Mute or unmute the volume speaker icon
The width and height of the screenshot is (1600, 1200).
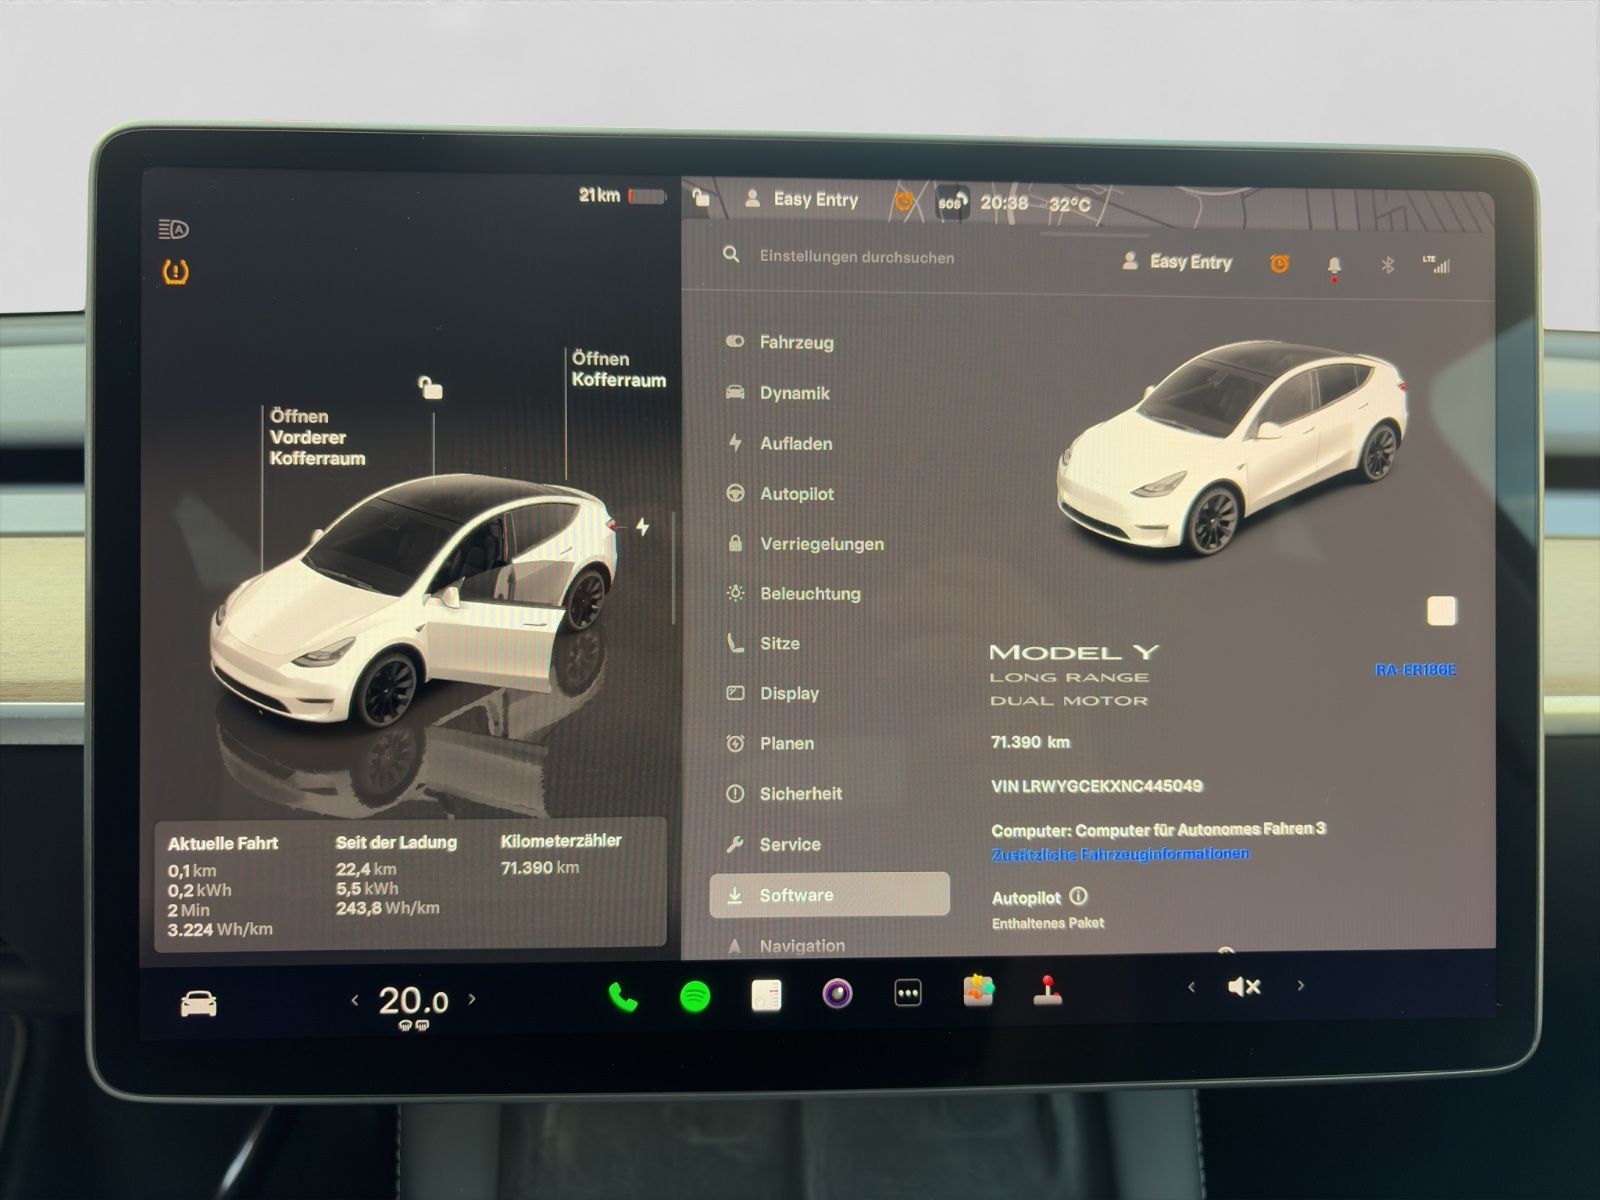(x=1244, y=987)
